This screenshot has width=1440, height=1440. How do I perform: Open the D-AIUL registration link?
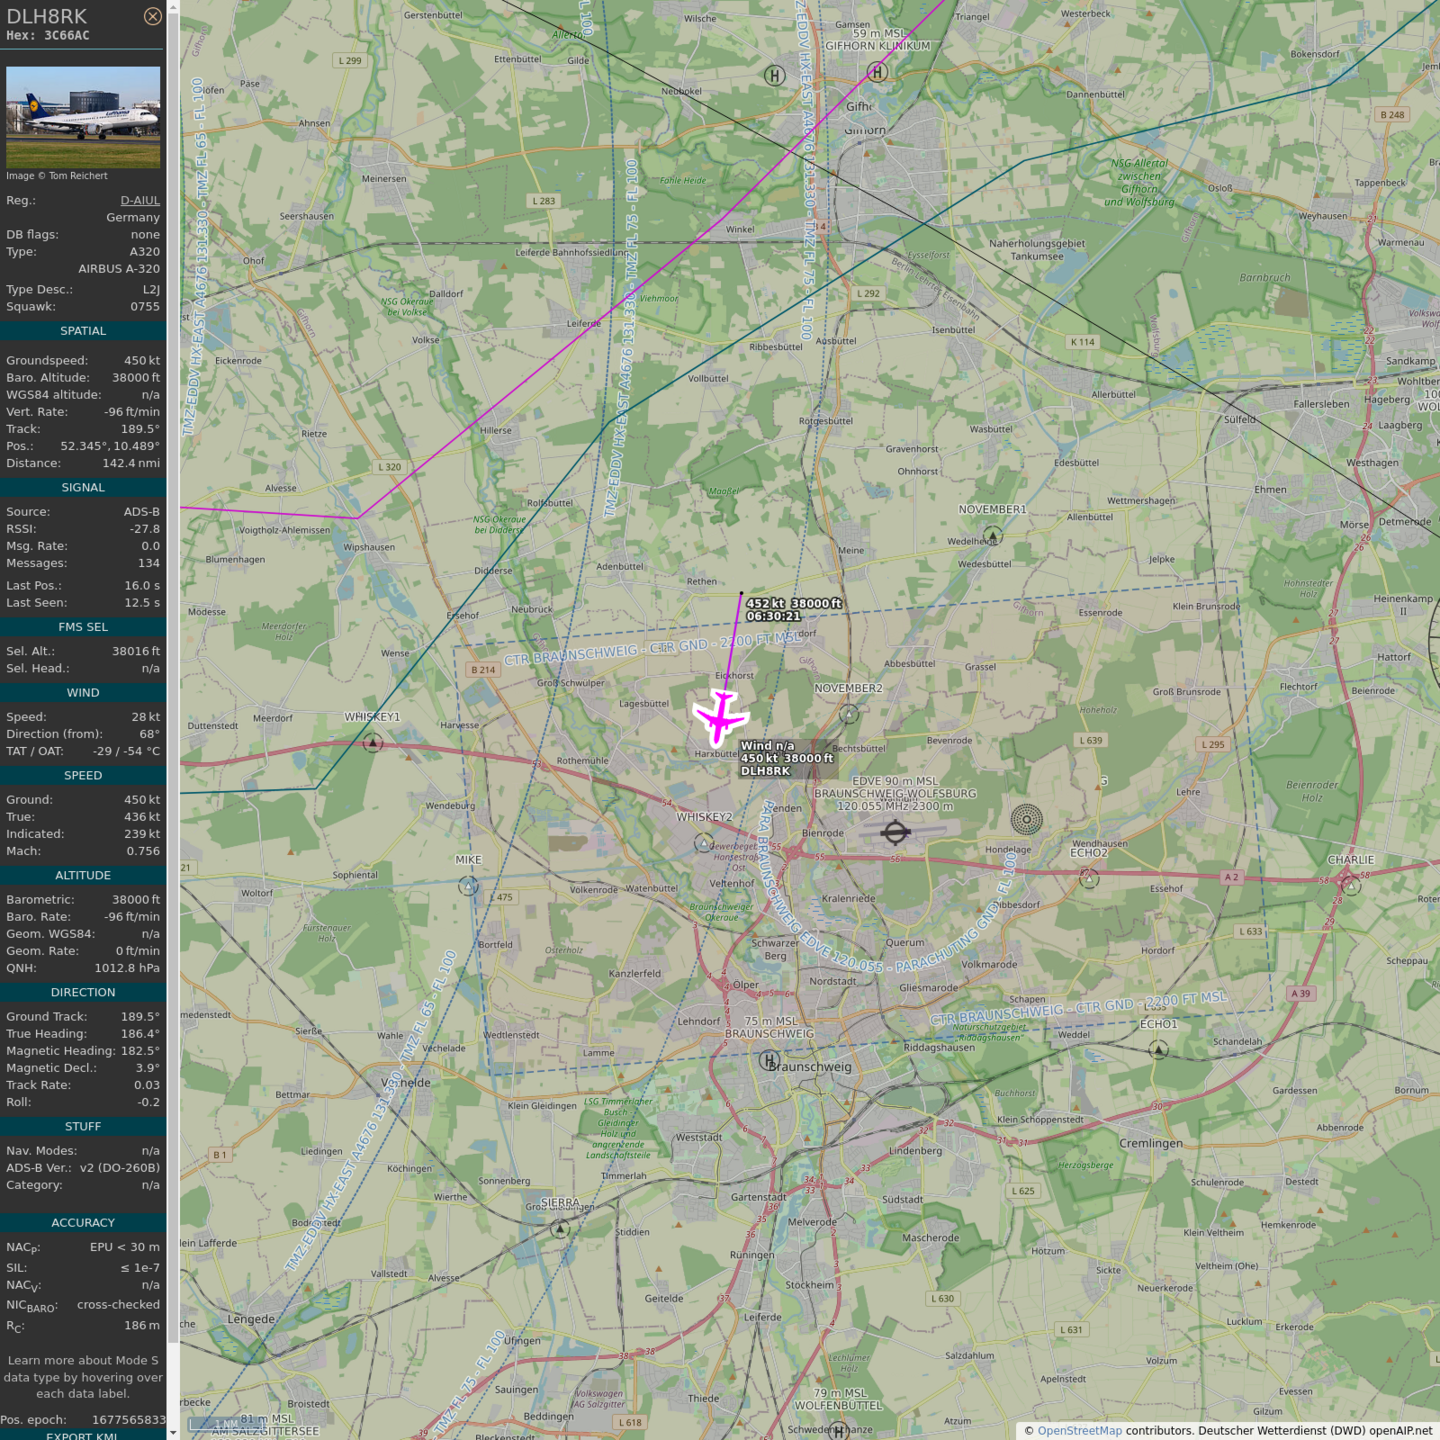click(140, 200)
